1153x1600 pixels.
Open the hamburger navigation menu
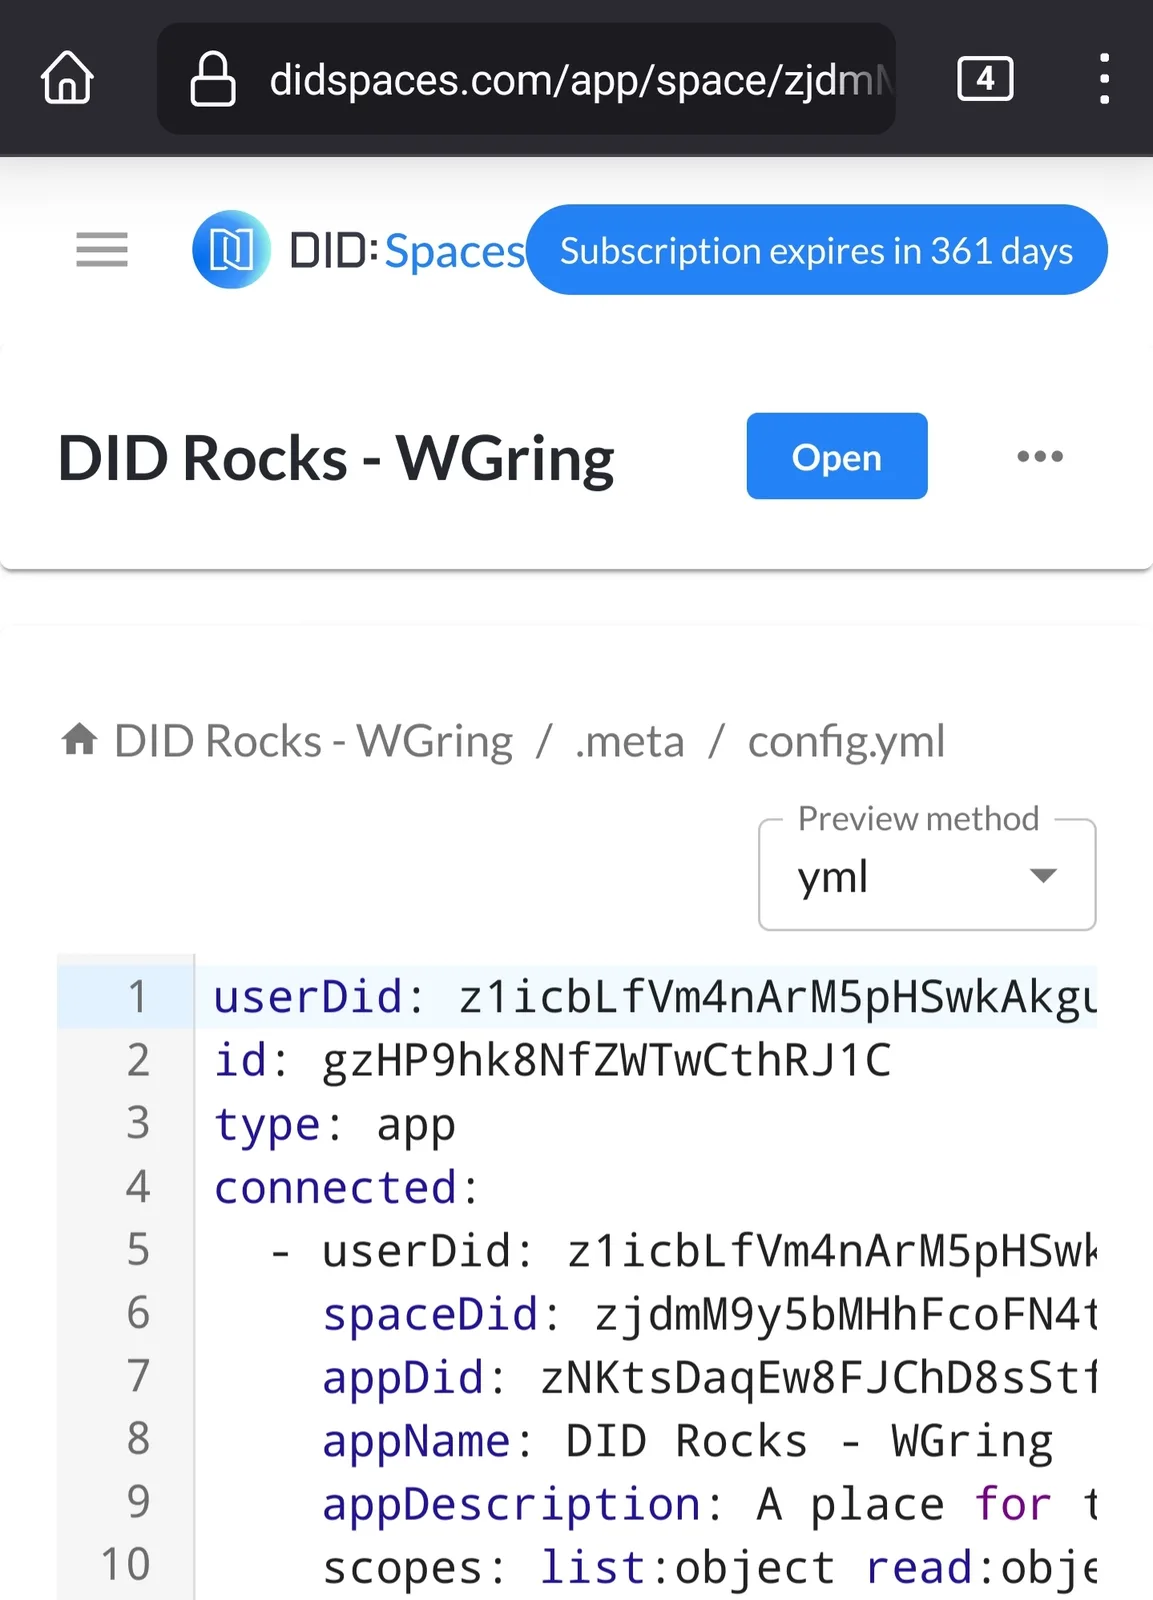click(102, 249)
